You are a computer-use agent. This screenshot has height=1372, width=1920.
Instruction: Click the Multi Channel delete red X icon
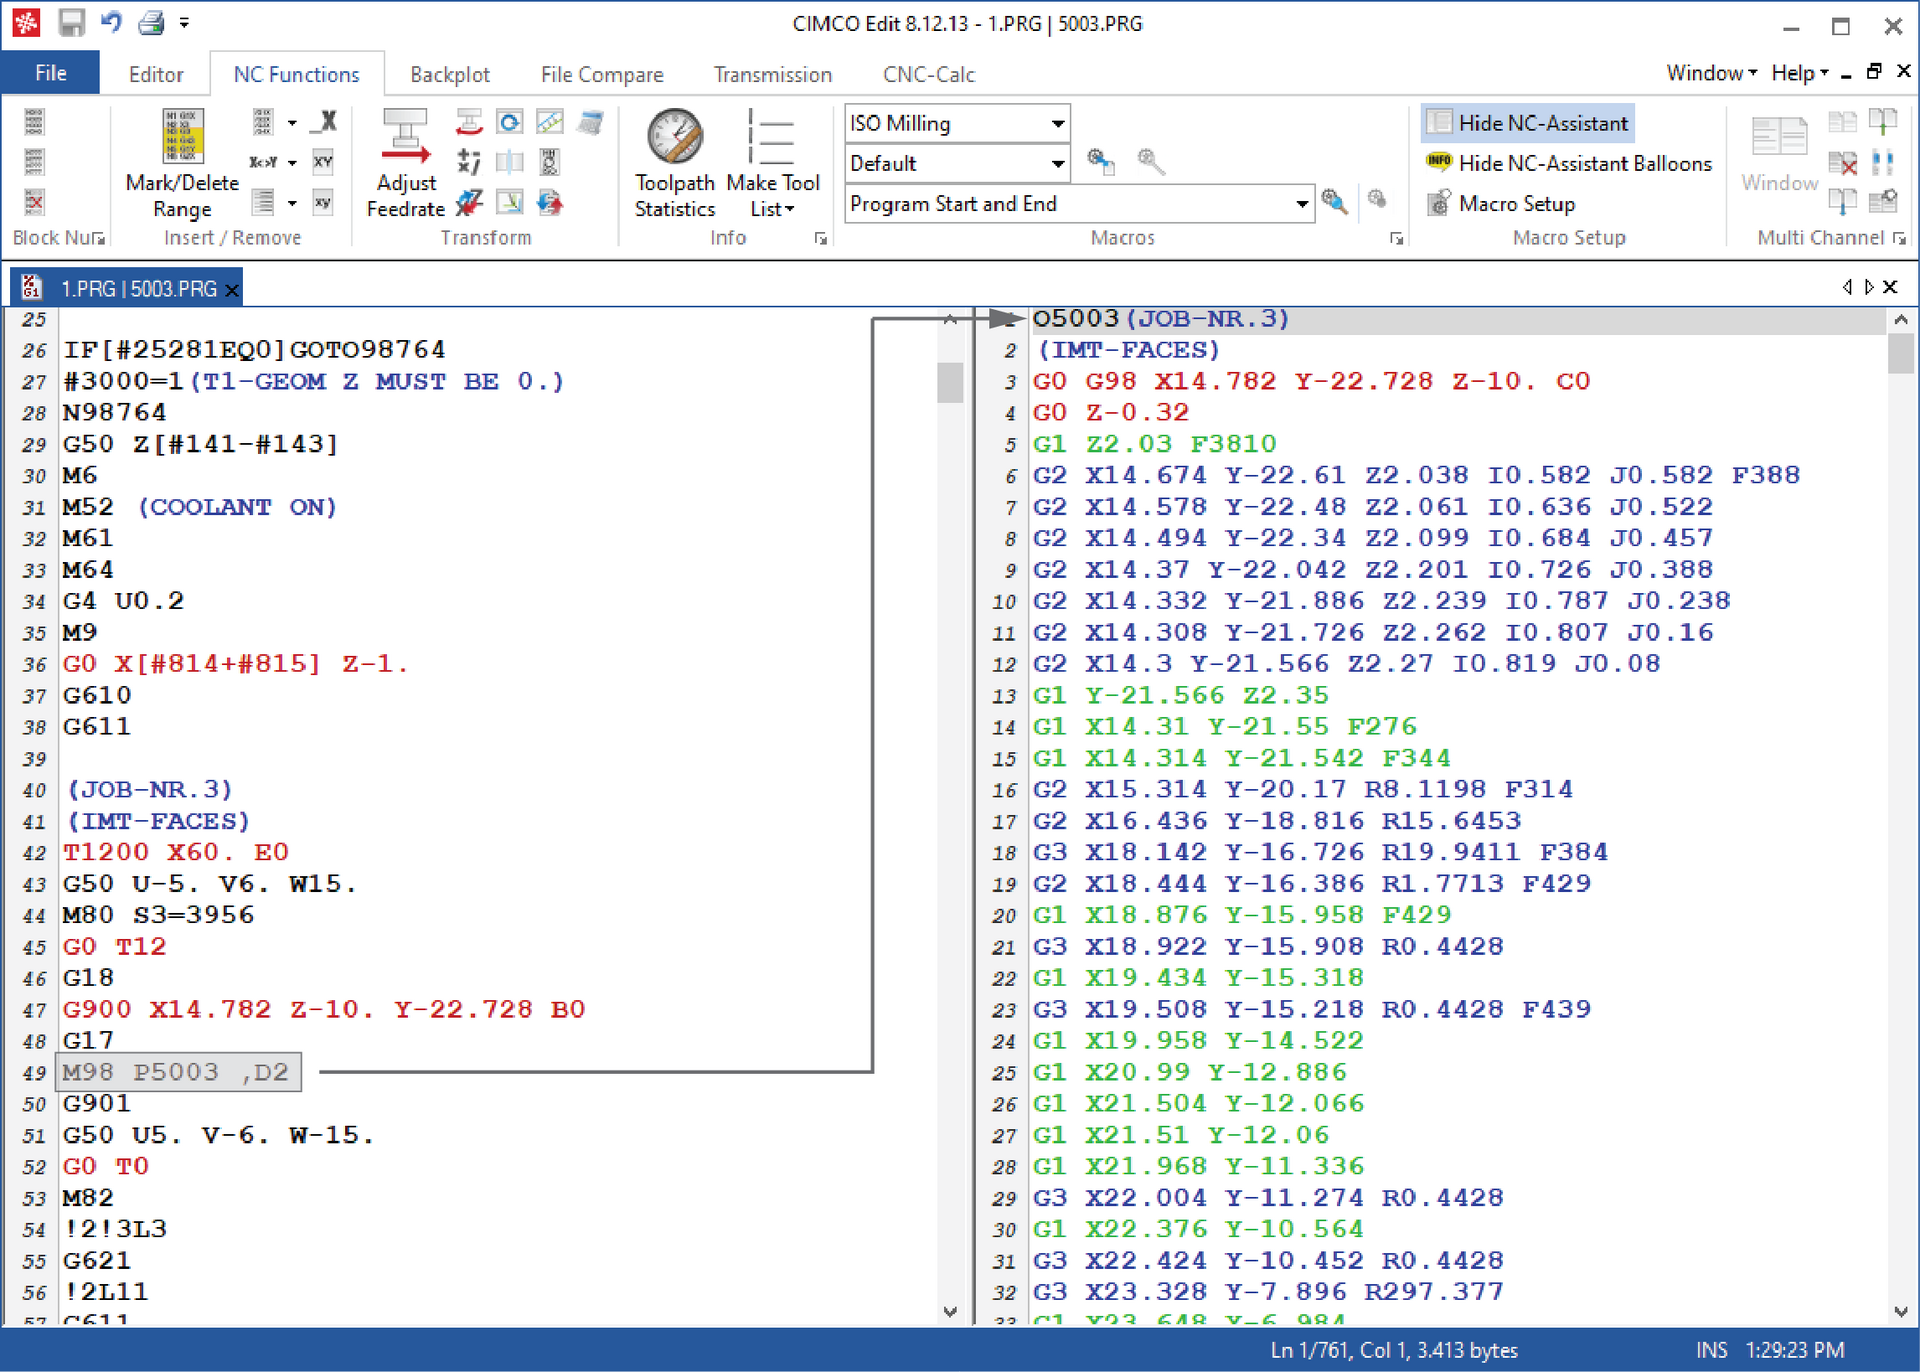point(1842,162)
